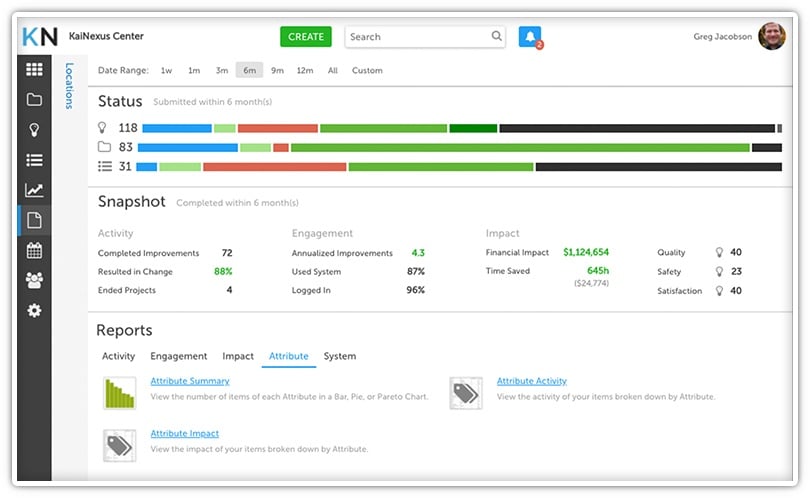Open the folder icon in left sidebar
The height and width of the screenshot is (498, 810).
click(34, 100)
